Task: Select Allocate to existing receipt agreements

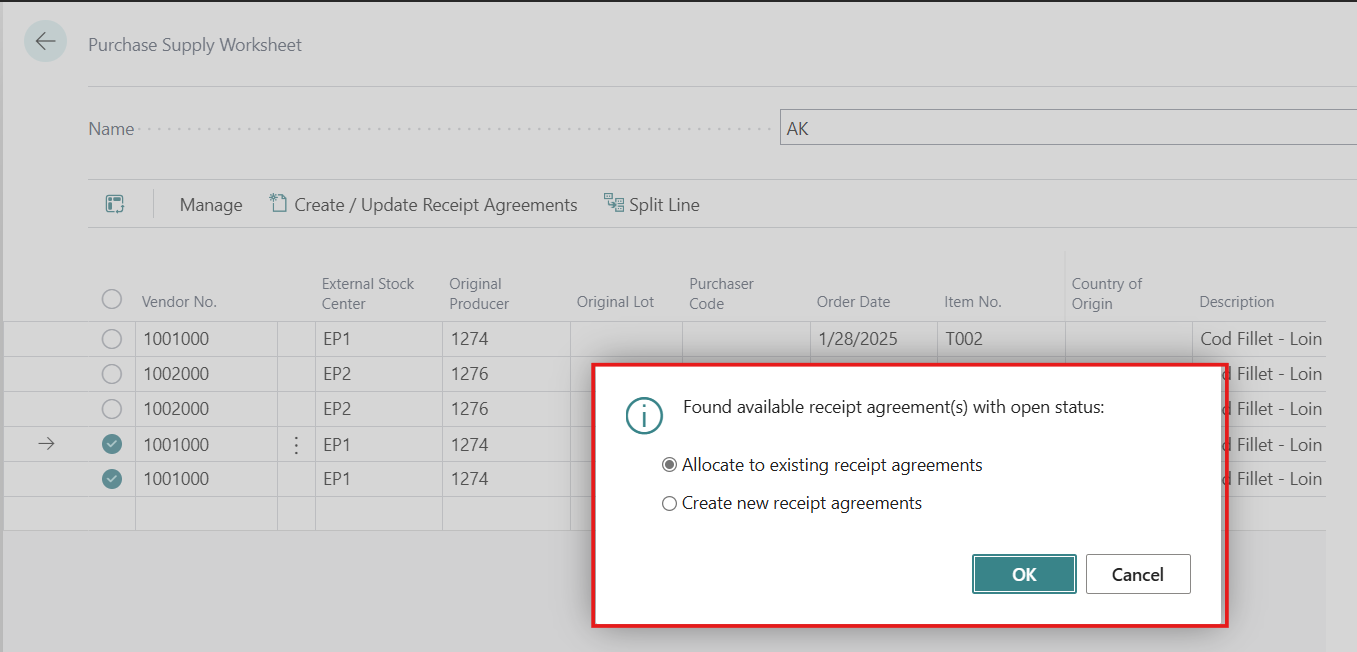Action: coord(670,465)
